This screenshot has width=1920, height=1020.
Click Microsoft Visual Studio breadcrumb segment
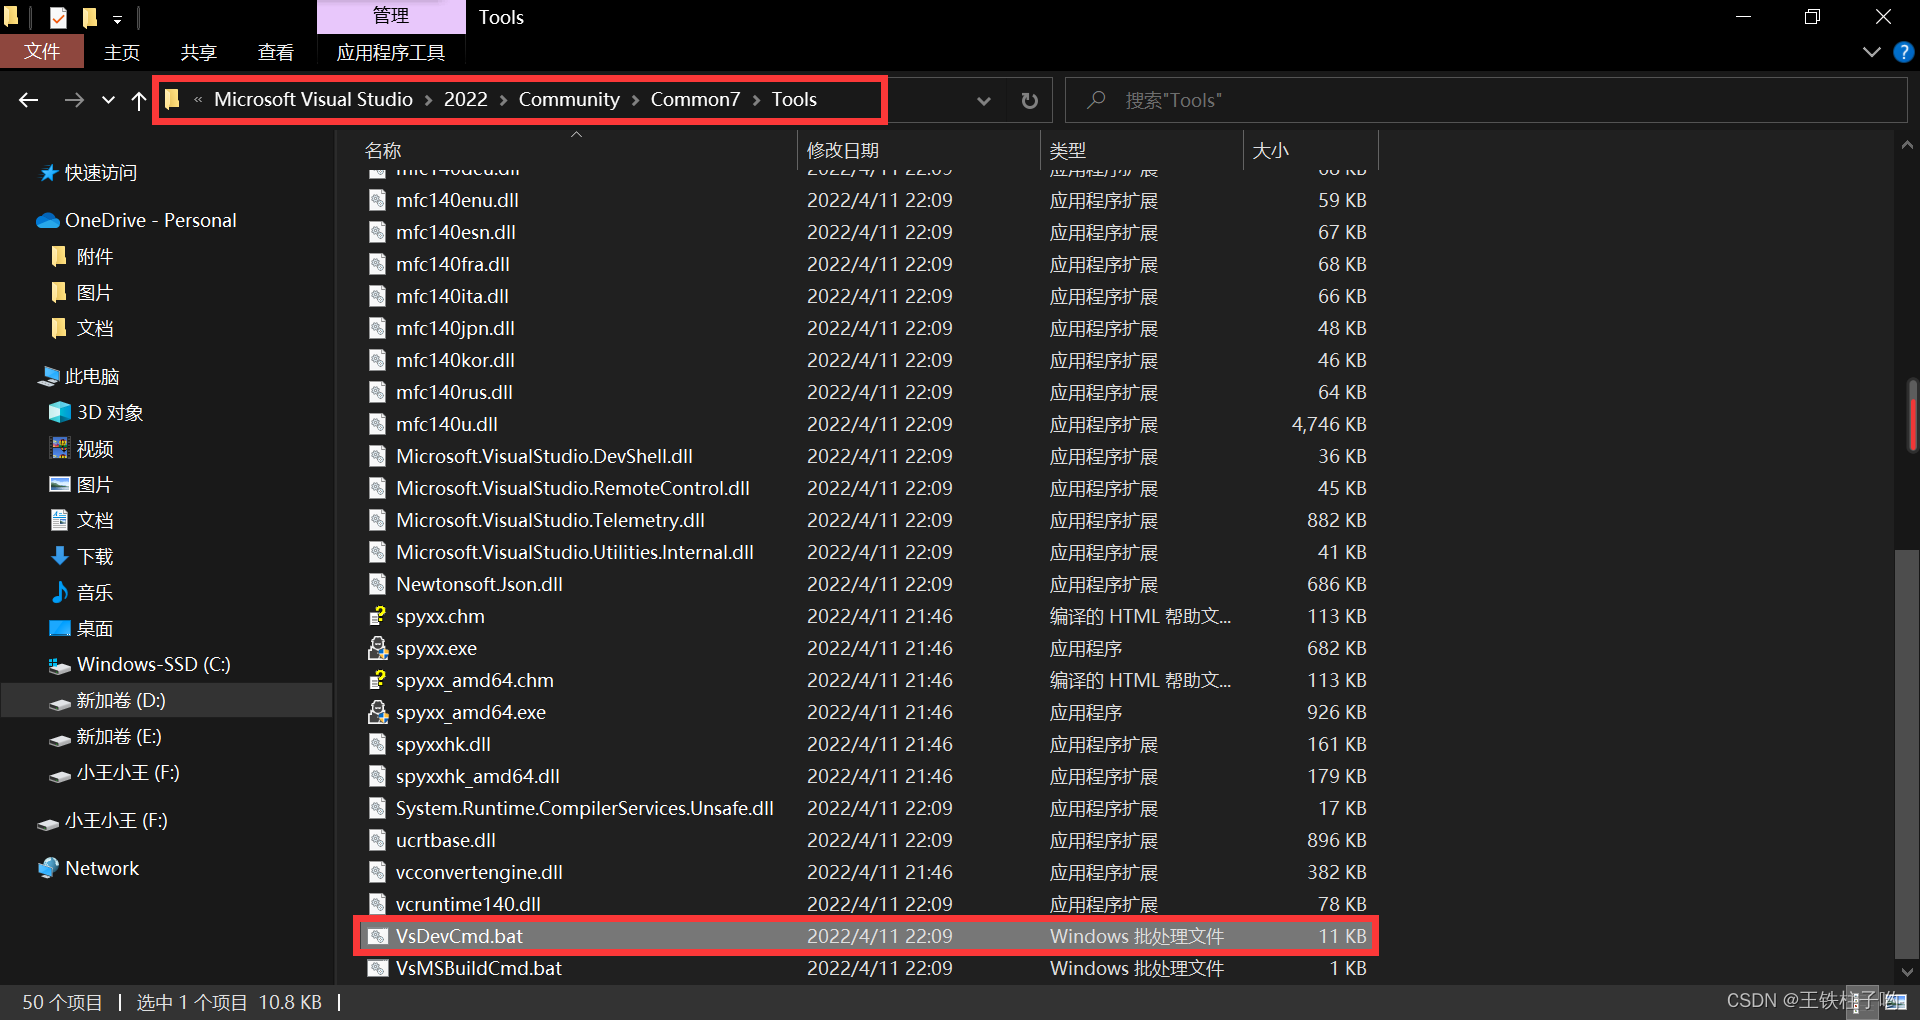313,99
